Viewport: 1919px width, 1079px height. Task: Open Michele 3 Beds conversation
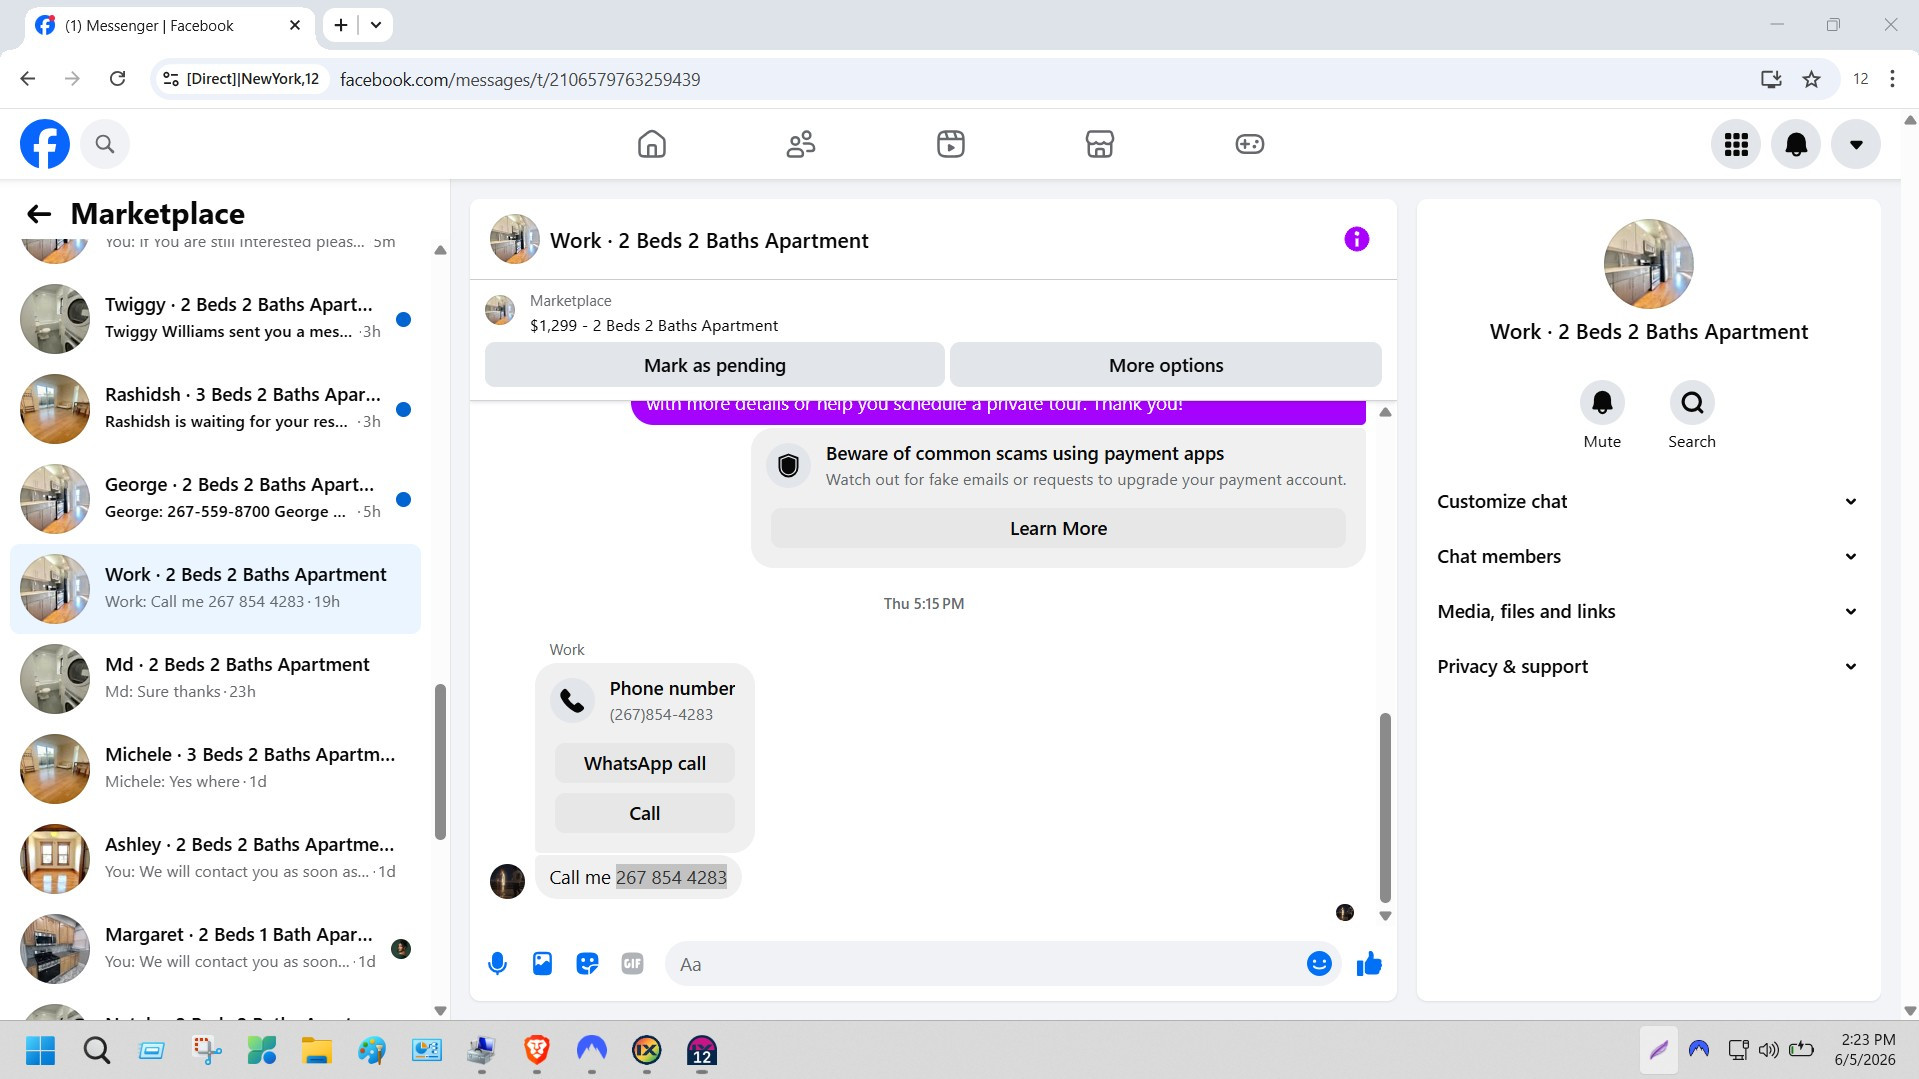pyautogui.click(x=215, y=769)
